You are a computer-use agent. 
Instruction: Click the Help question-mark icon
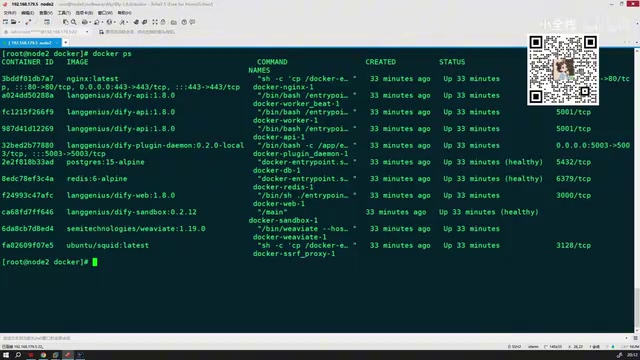pyautogui.click(x=184, y=22)
